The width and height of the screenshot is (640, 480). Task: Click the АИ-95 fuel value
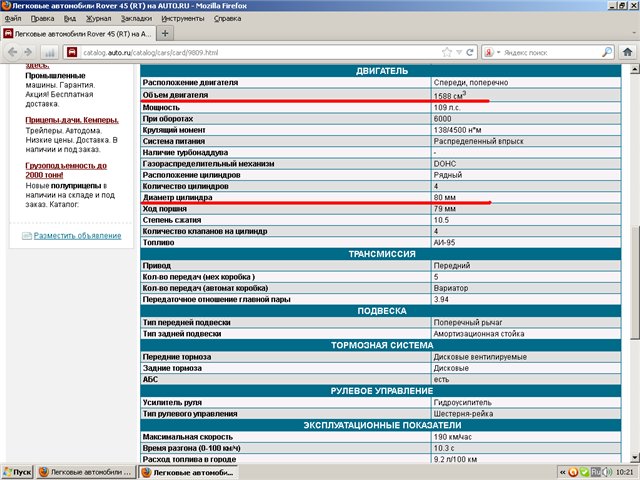coord(444,242)
